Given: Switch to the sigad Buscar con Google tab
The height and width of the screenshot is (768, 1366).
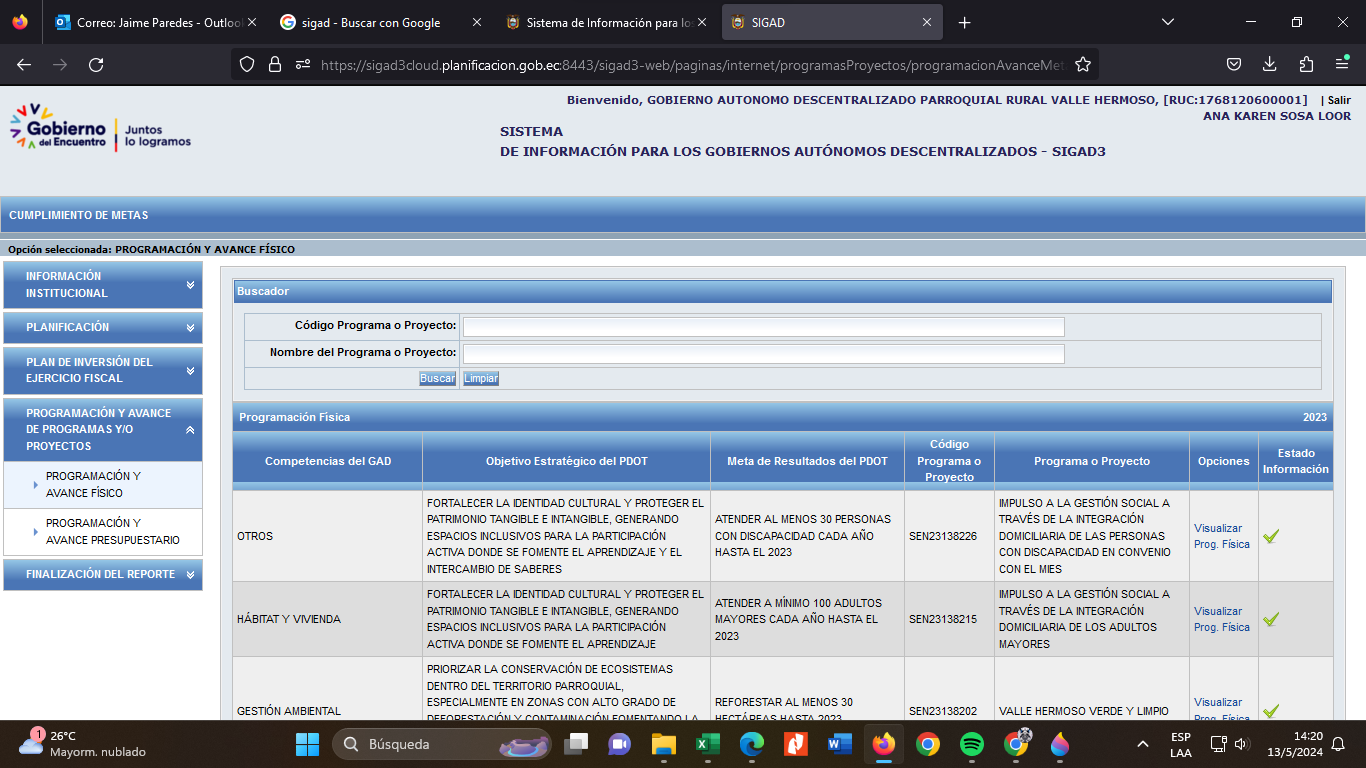Looking at the screenshot, I should click(370, 22).
